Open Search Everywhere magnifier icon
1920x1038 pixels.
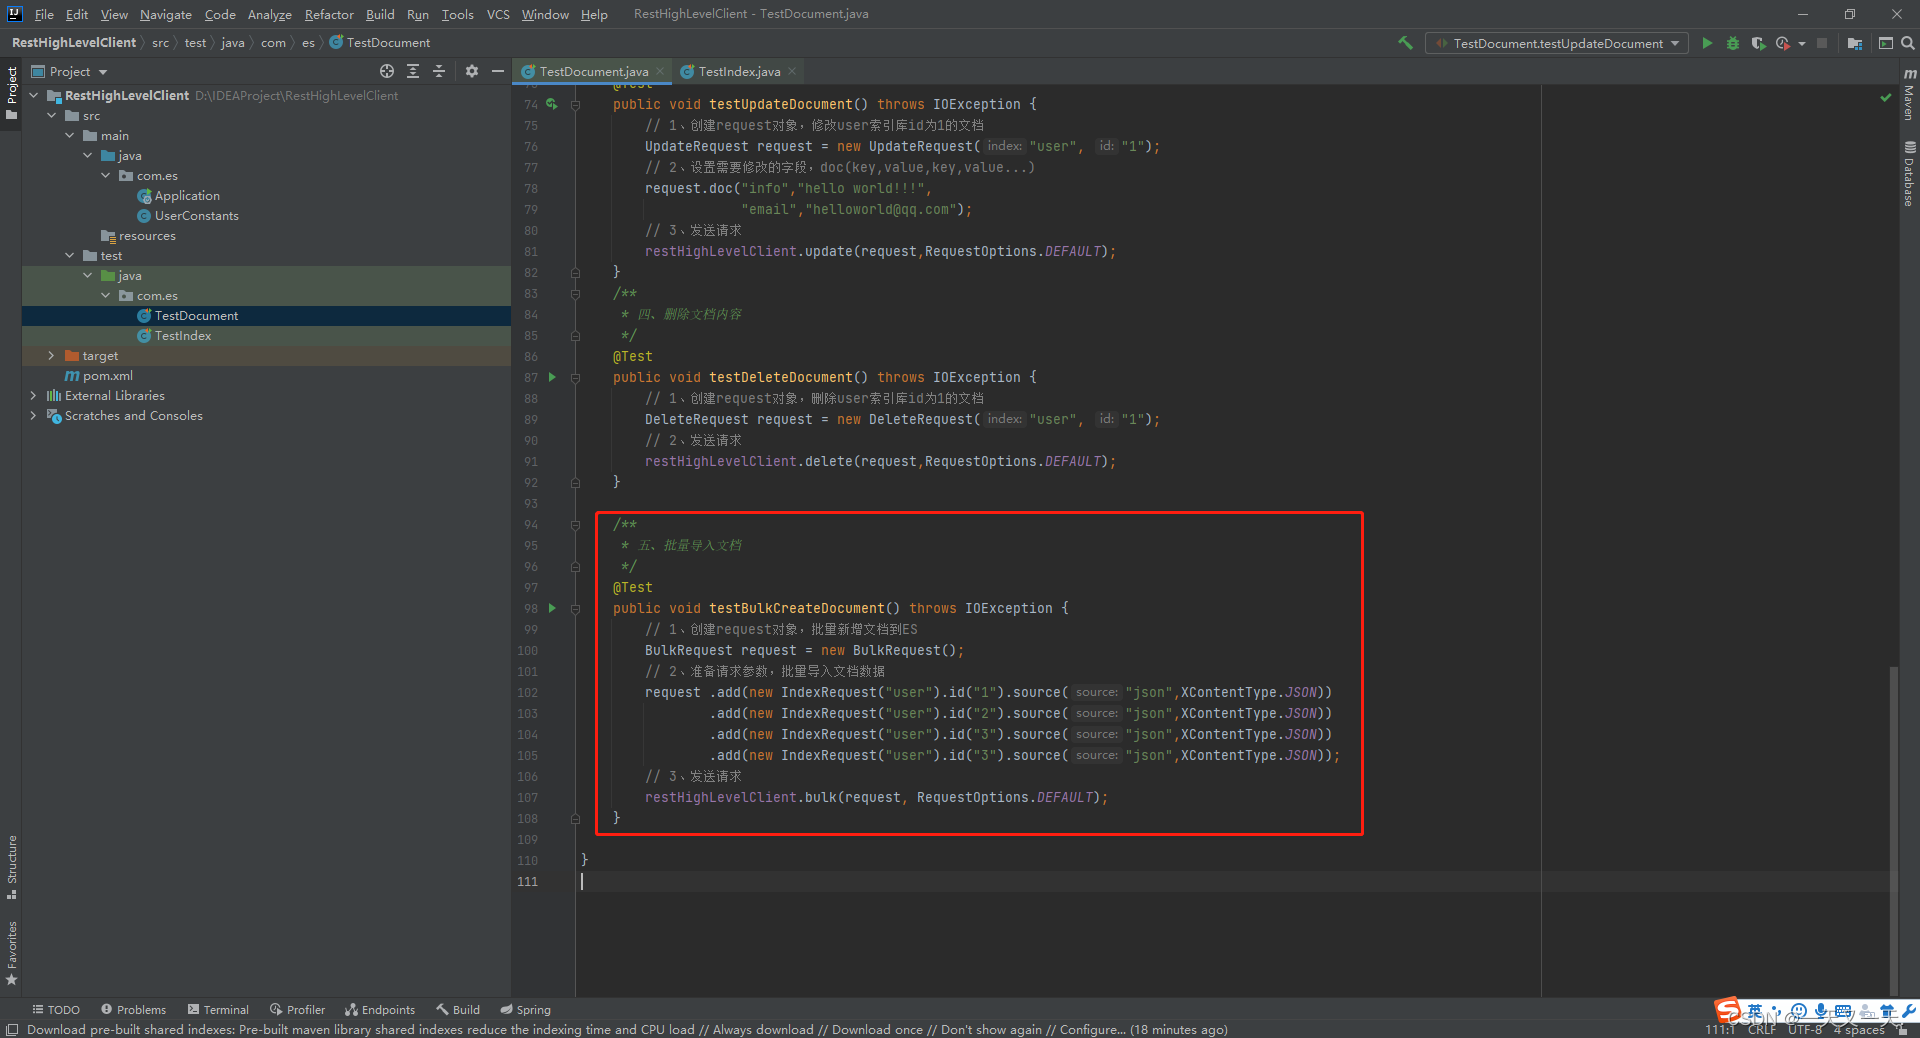pos(1908,43)
